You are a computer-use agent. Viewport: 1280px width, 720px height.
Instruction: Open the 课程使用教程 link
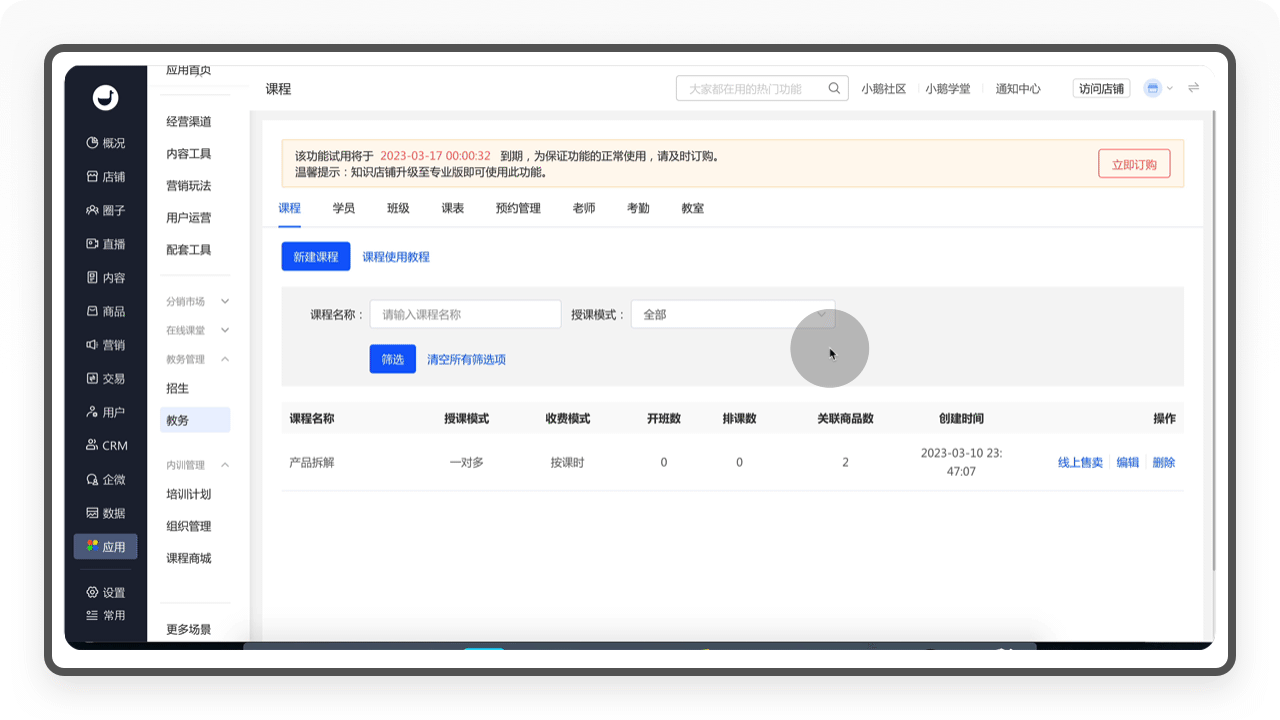396,257
